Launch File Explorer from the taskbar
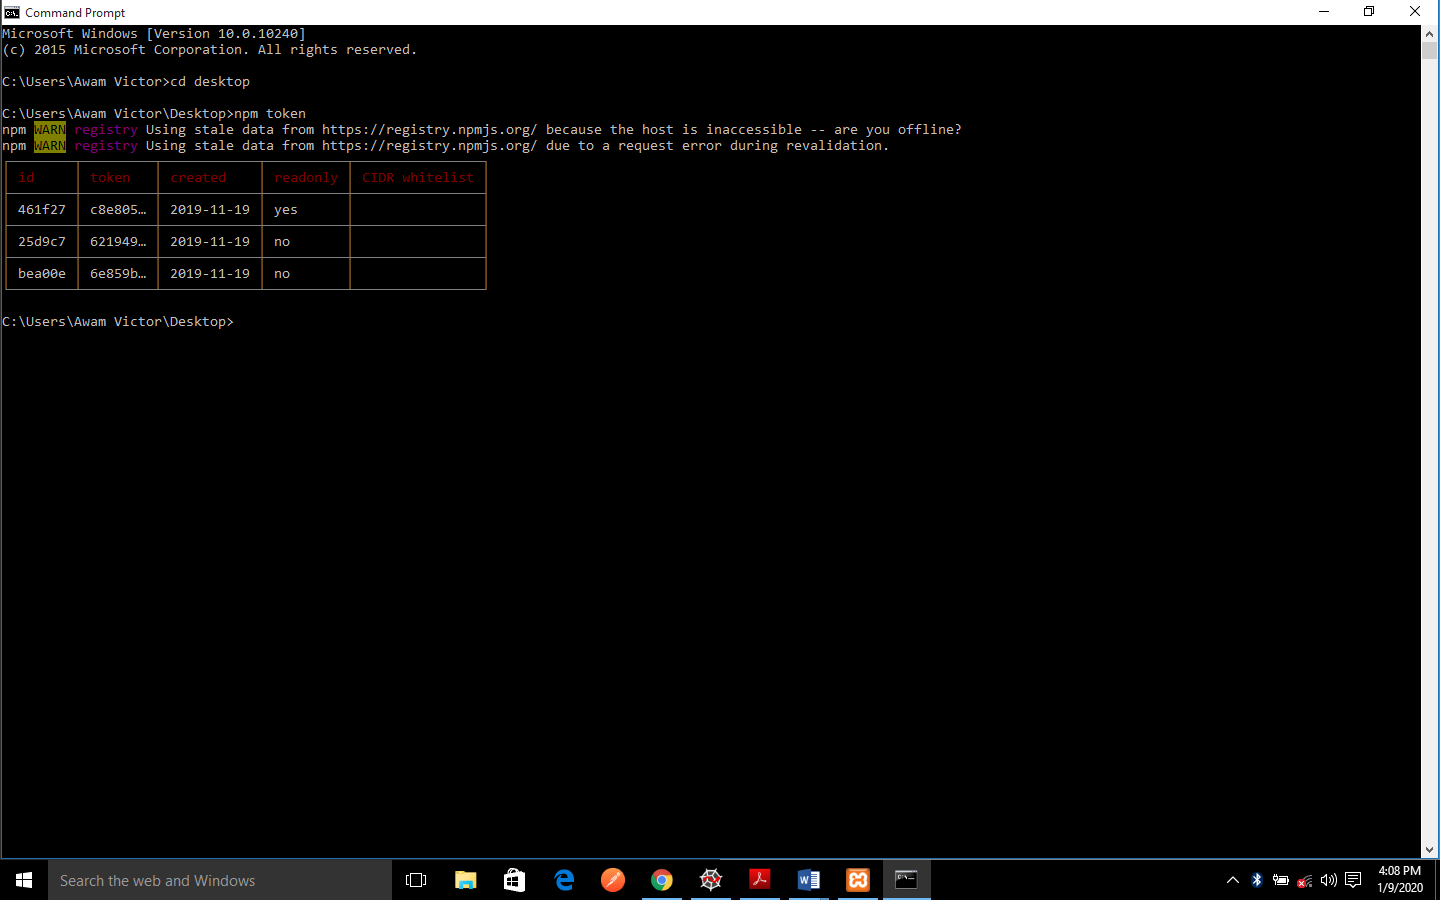Screen dimensions: 1440x900 pyautogui.click(x=465, y=880)
